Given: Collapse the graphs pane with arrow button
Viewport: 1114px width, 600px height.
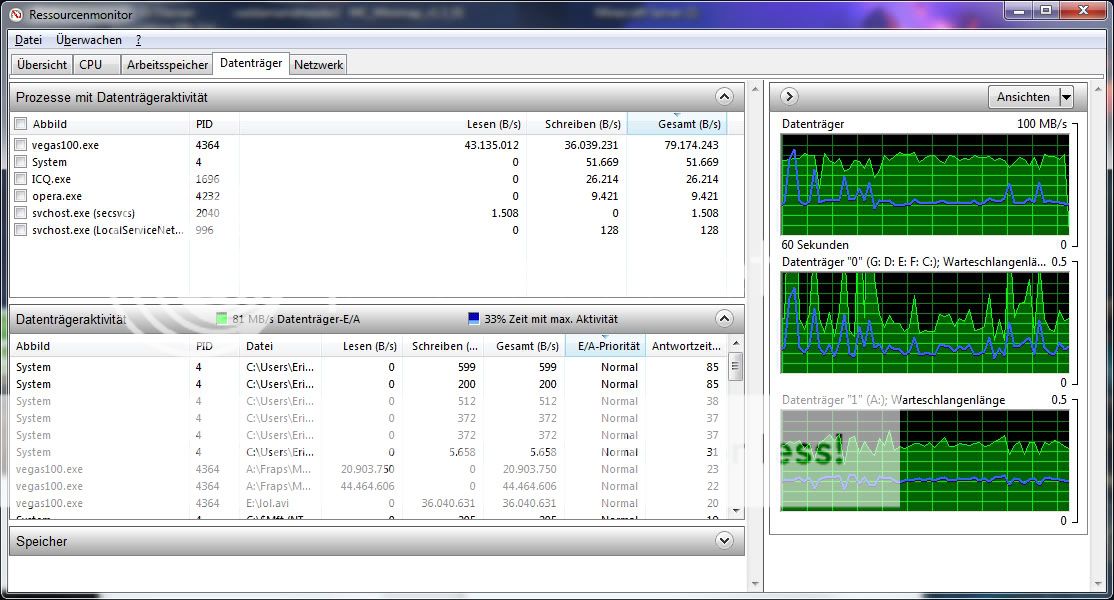Looking at the screenshot, I should (789, 97).
